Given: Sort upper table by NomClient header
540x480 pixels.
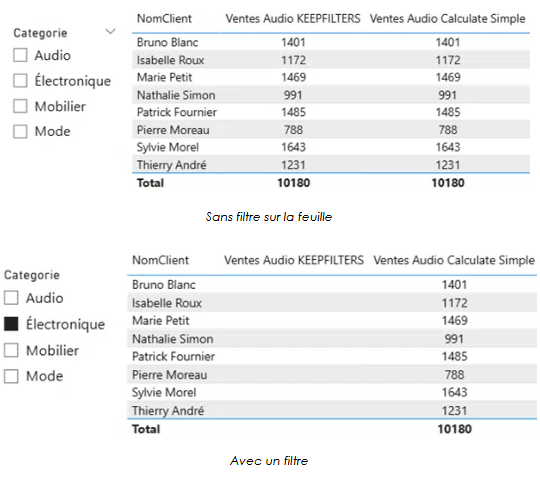Looking at the screenshot, I should 164,19.
